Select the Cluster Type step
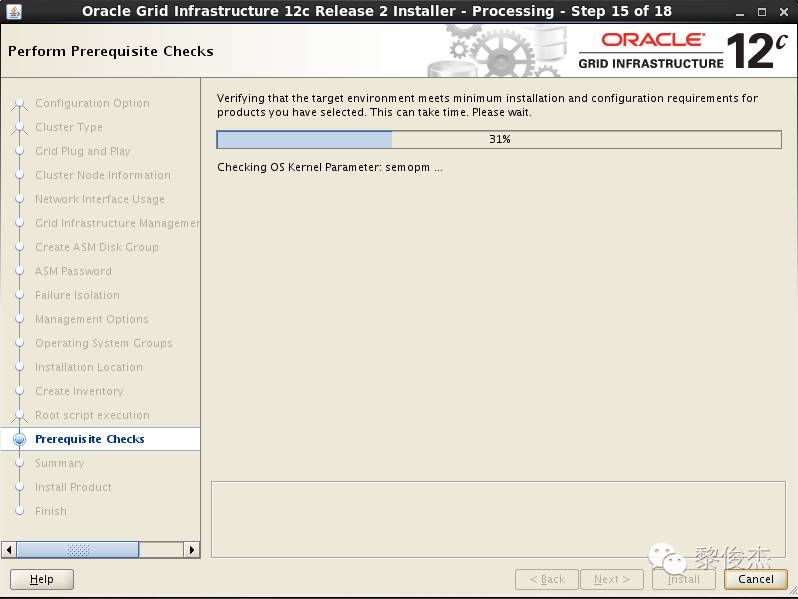This screenshot has height=599, width=798. click(x=69, y=127)
